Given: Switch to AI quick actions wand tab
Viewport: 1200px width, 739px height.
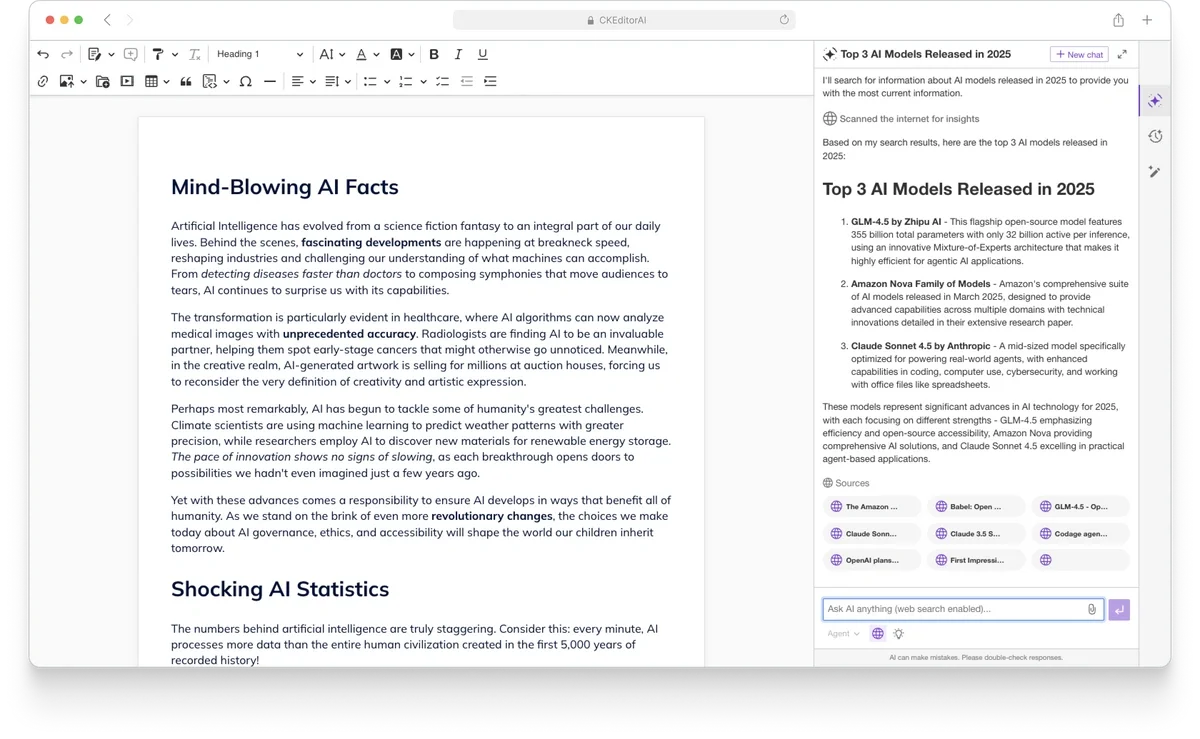Looking at the screenshot, I should pyautogui.click(x=1154, y=172).
